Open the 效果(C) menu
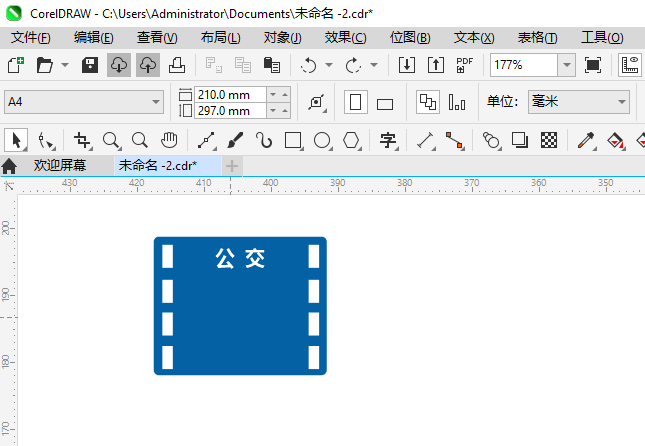This screenshot has height=446, width=645. 346,37
